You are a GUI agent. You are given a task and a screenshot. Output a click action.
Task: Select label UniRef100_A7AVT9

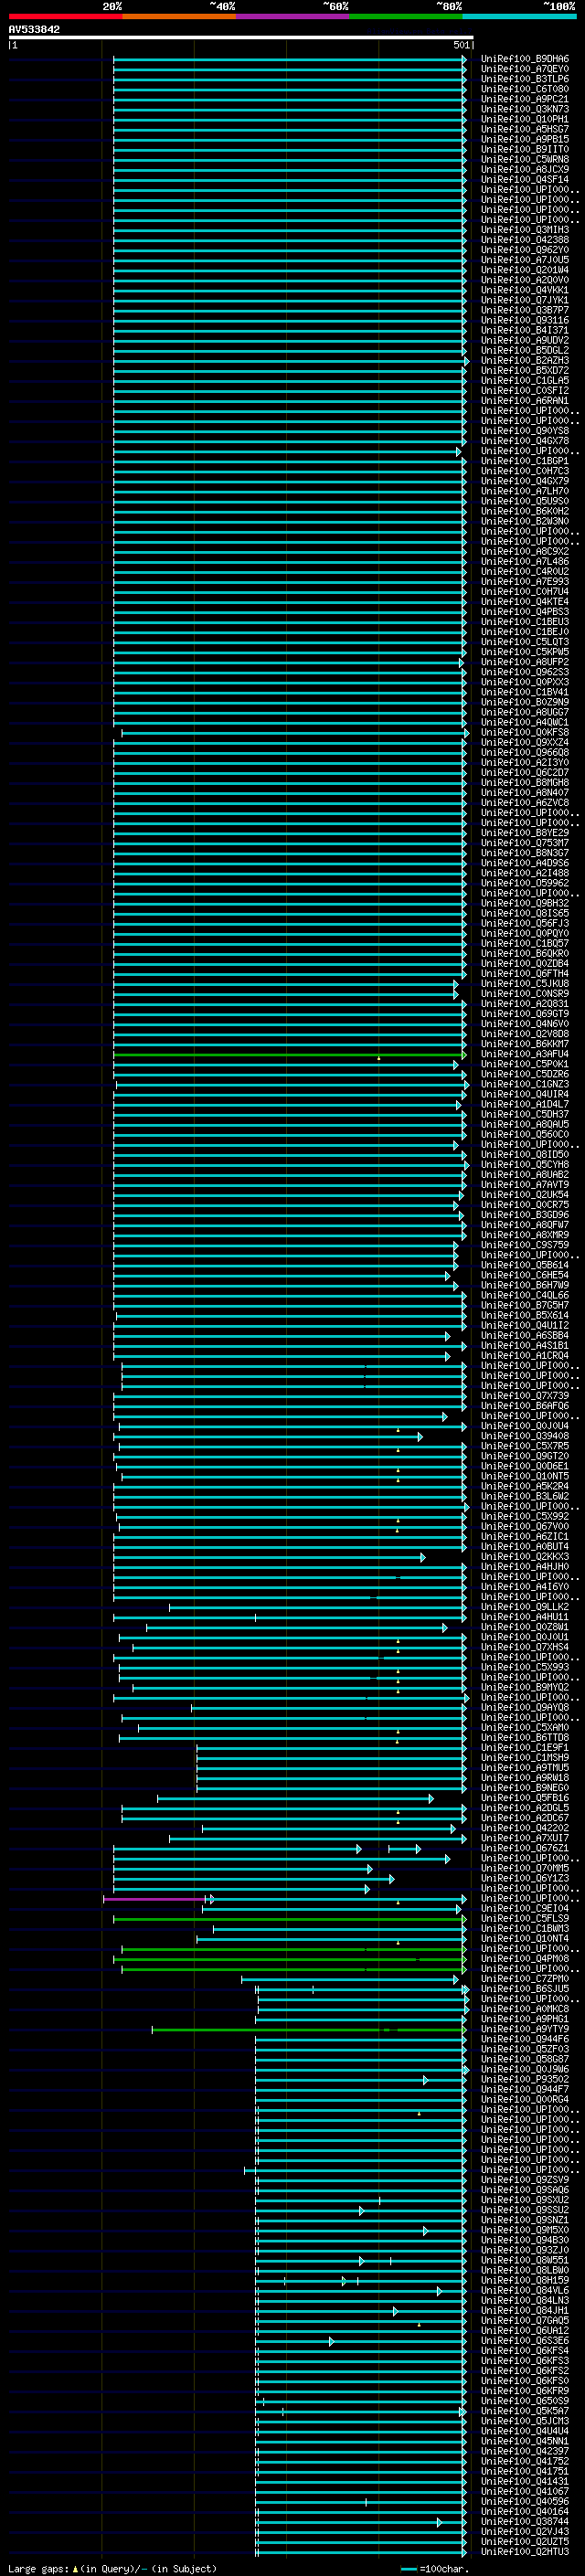click(x=525, y=1185)
